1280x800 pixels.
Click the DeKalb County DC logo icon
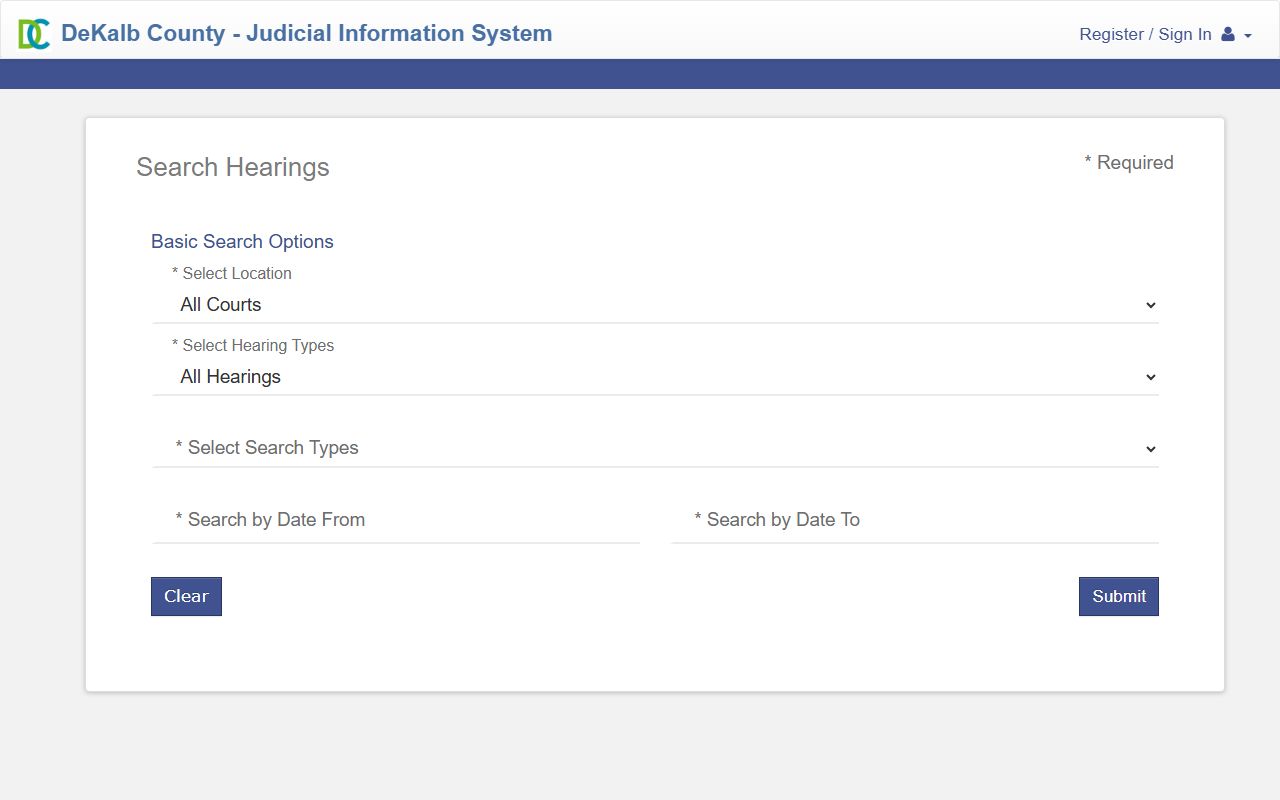coord(34,34)
